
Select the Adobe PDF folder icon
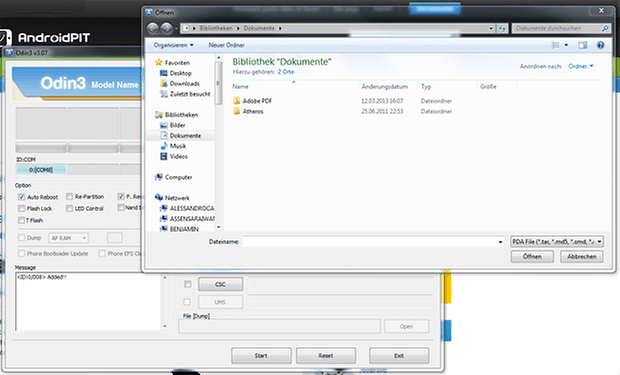tap(237, 100)
